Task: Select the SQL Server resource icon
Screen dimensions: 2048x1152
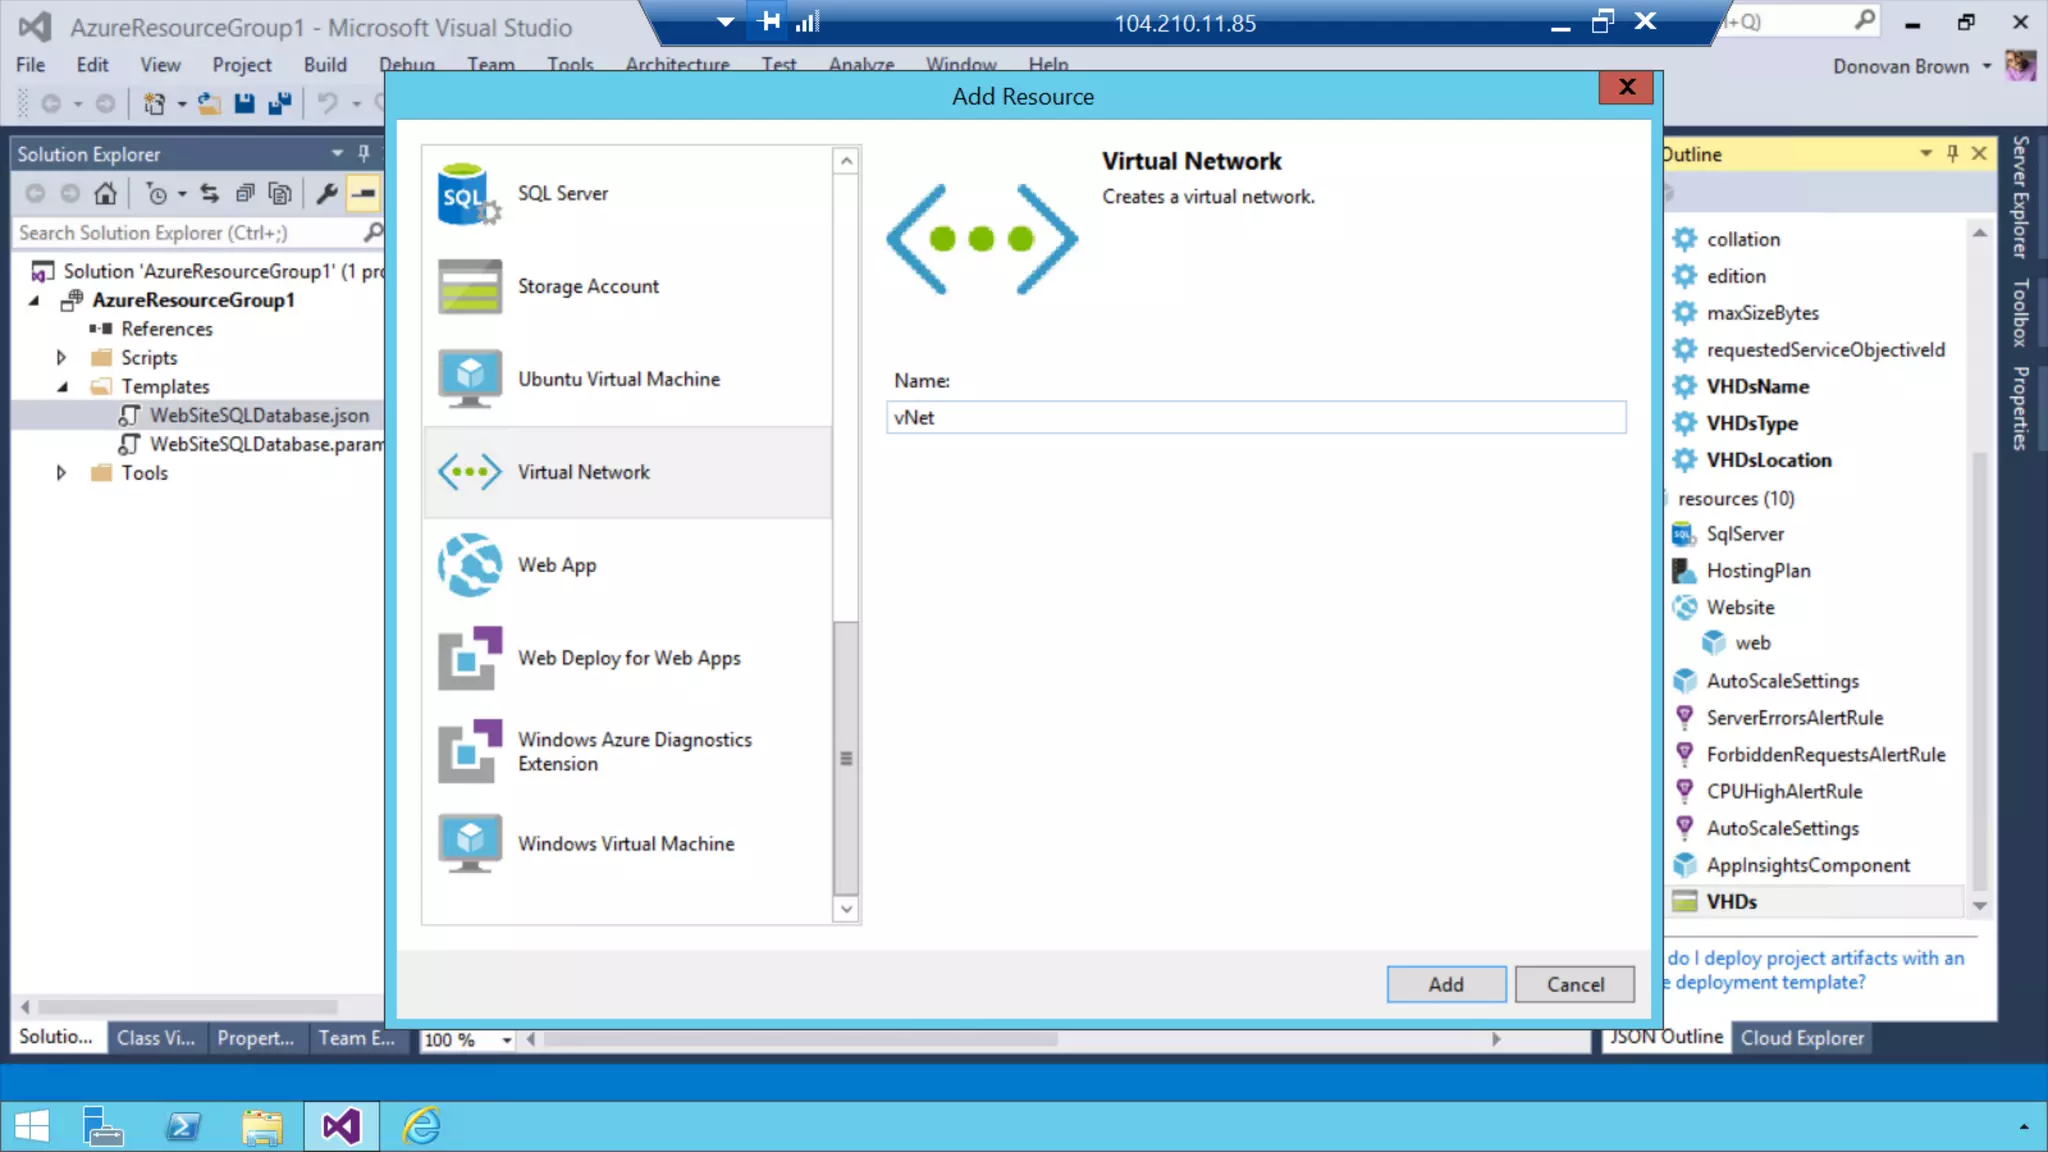Action: 468,194
